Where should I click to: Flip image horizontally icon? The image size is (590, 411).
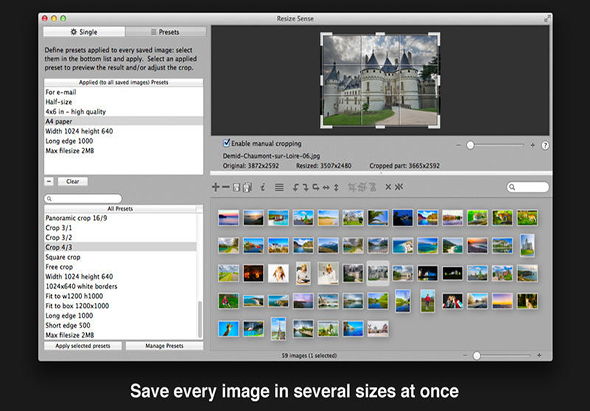(x=326, y=187)
